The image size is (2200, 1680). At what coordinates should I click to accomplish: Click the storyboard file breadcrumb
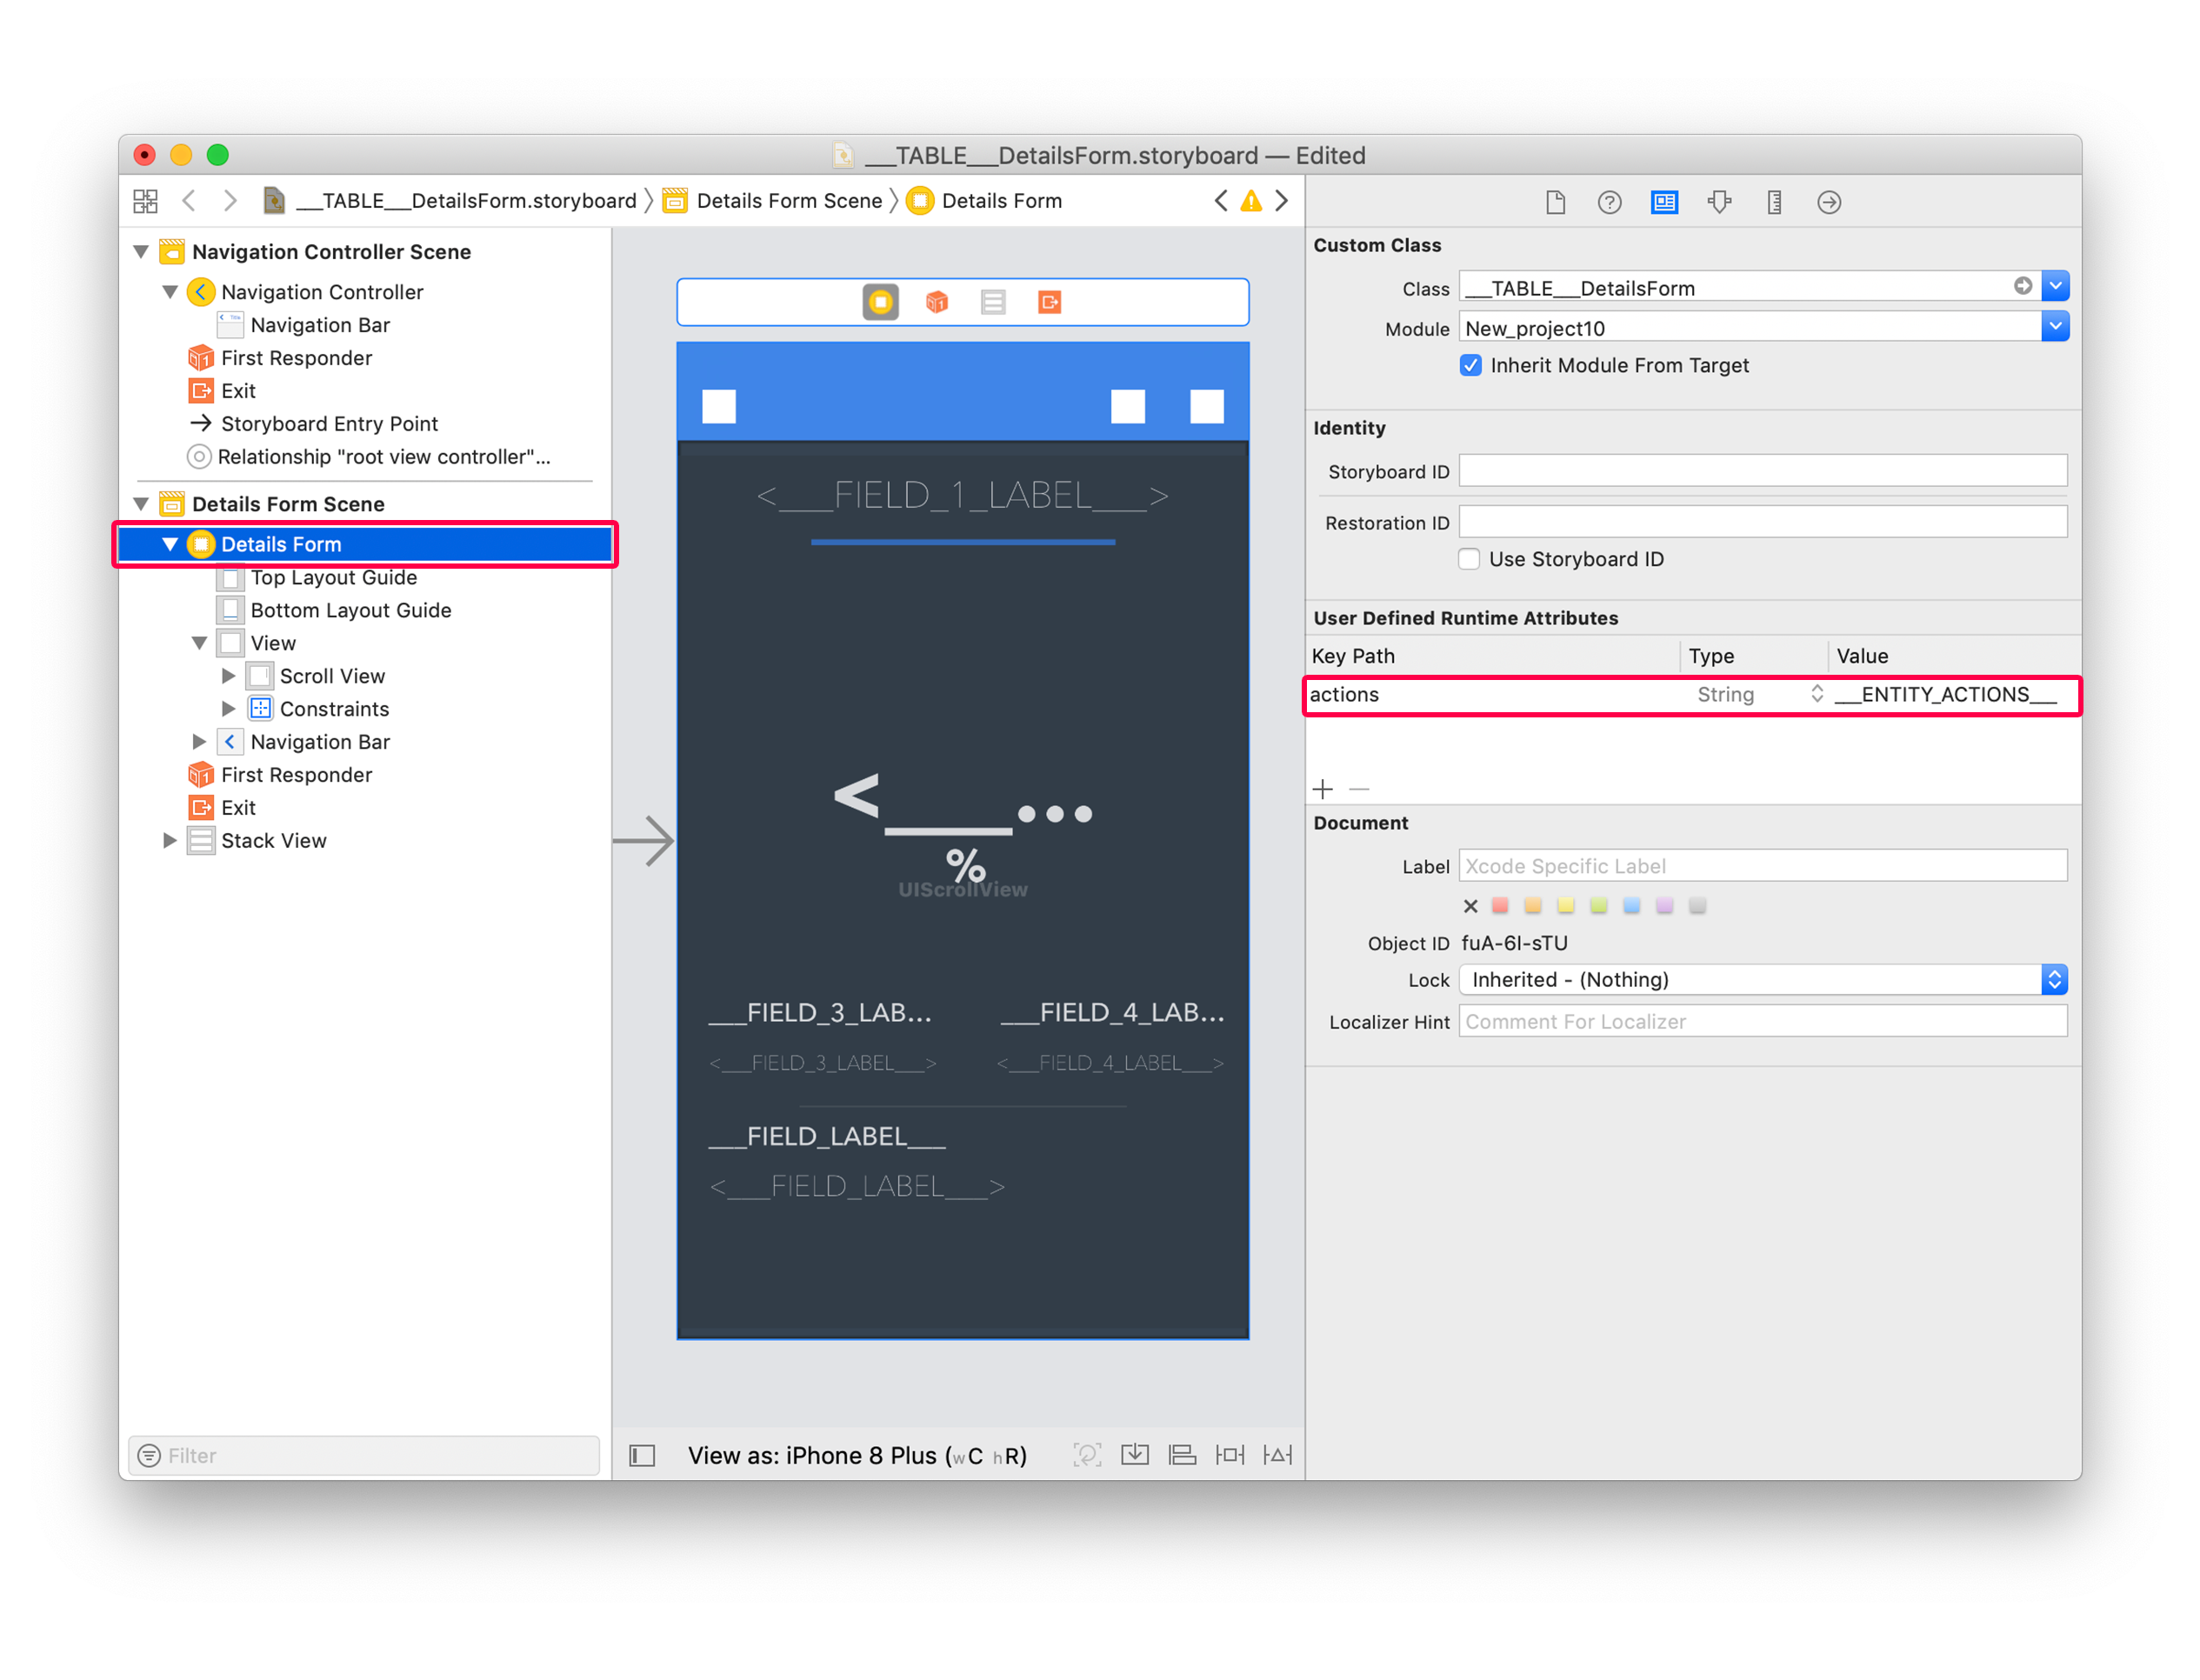[466, 201]
